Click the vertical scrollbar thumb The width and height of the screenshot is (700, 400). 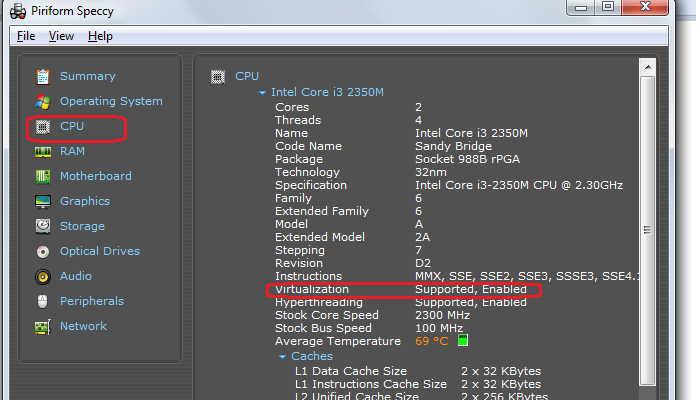coord(647,230)
